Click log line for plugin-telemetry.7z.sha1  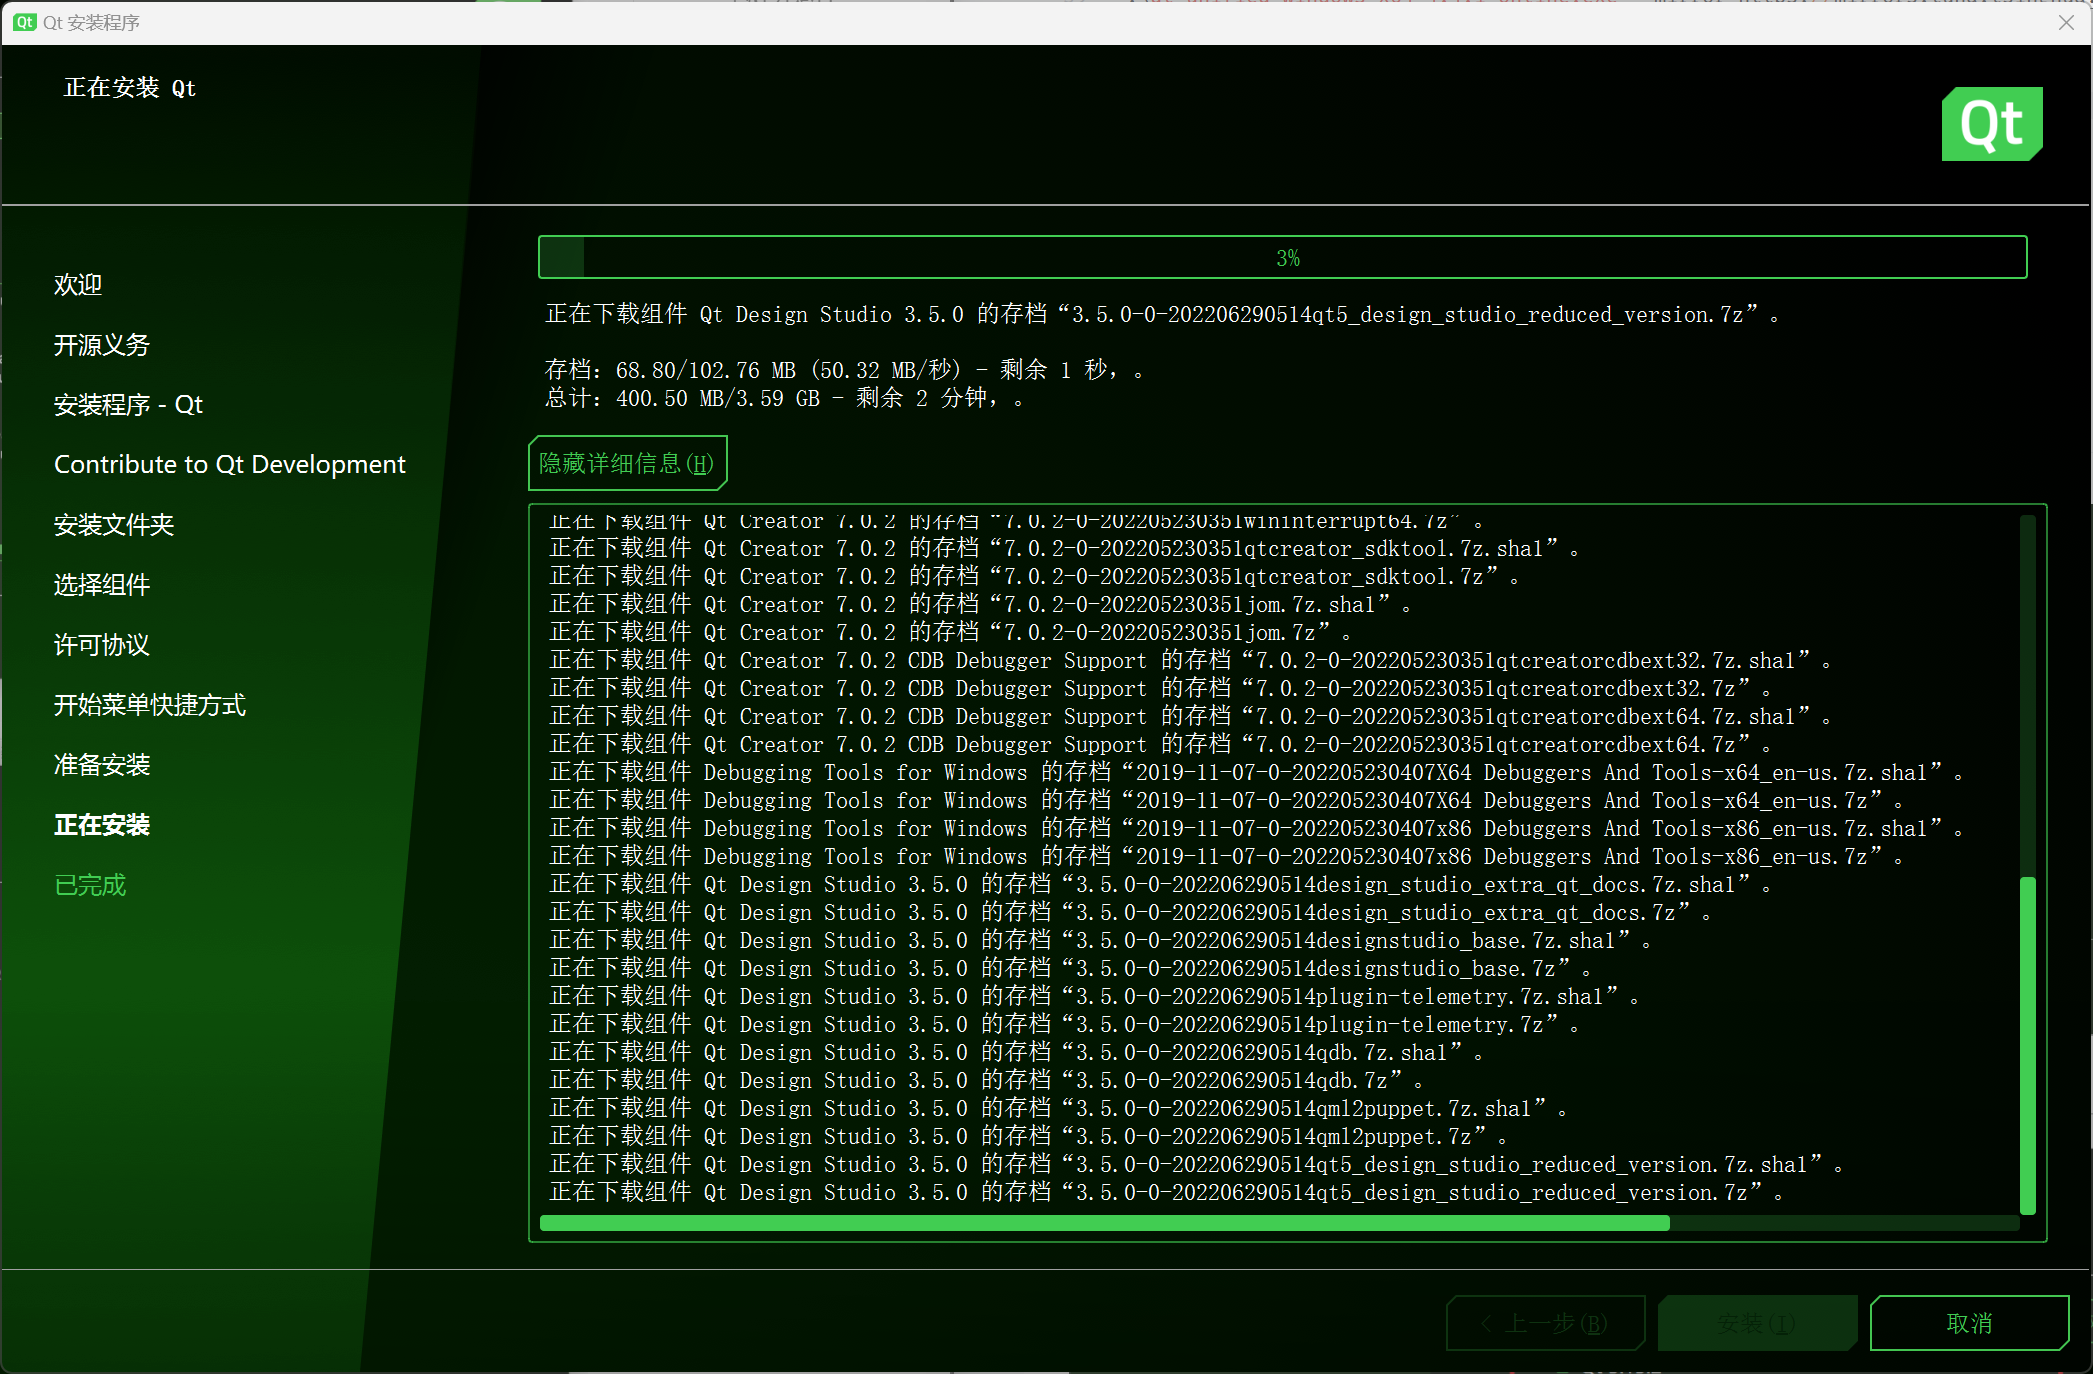1094,996
